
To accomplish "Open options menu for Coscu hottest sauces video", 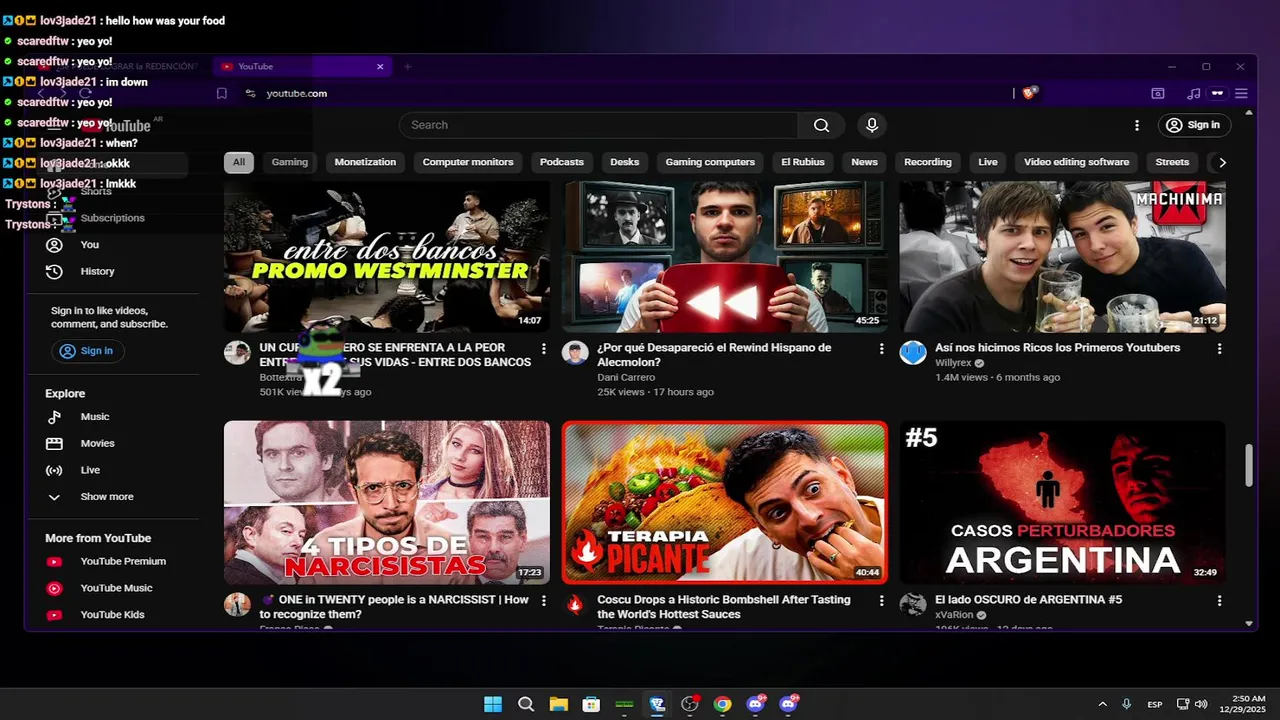I will coord(881,600).
